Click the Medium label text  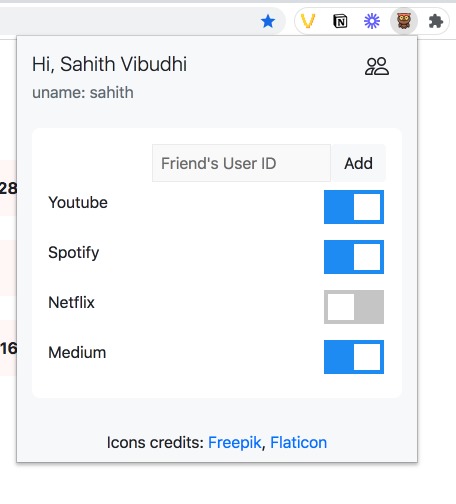[77, 353]
